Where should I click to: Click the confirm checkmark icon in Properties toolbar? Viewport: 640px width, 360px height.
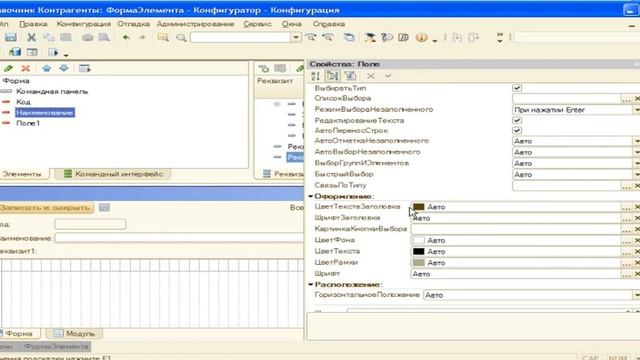(387, 76)
